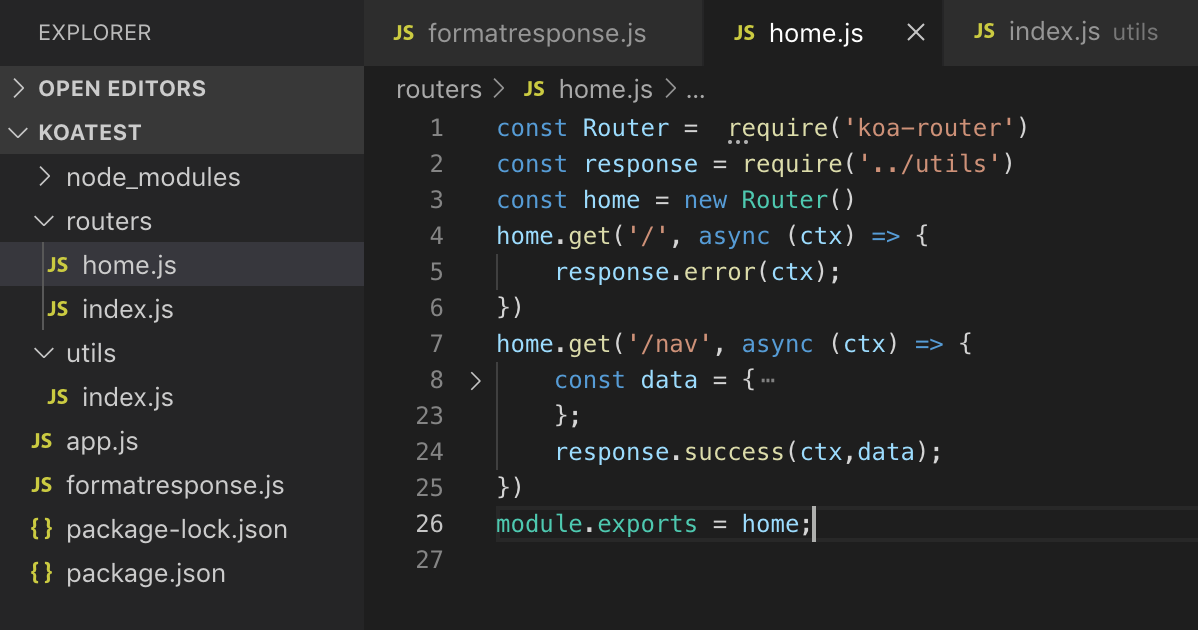
Task: Click JS icon beside app.js file
Action: [x=42, y=441]
